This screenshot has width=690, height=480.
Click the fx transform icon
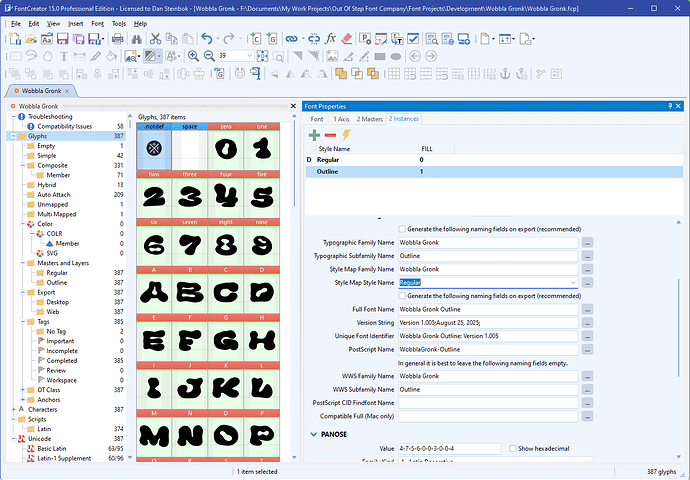click(330, 39)
